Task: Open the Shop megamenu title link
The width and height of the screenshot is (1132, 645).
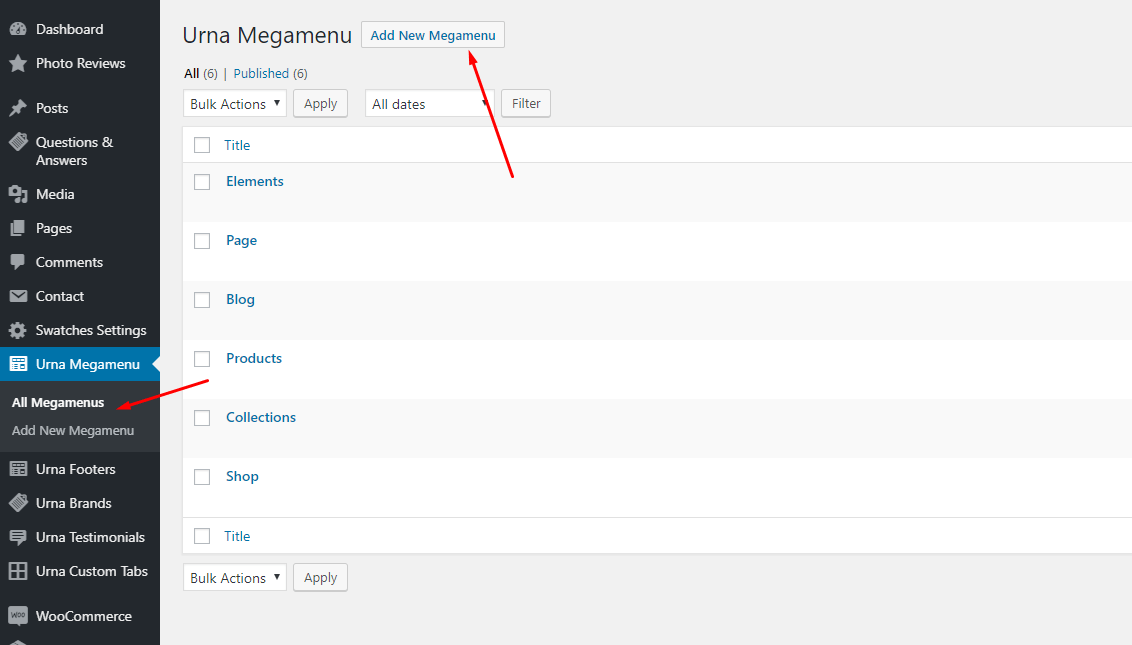Action: click(242, 477)
